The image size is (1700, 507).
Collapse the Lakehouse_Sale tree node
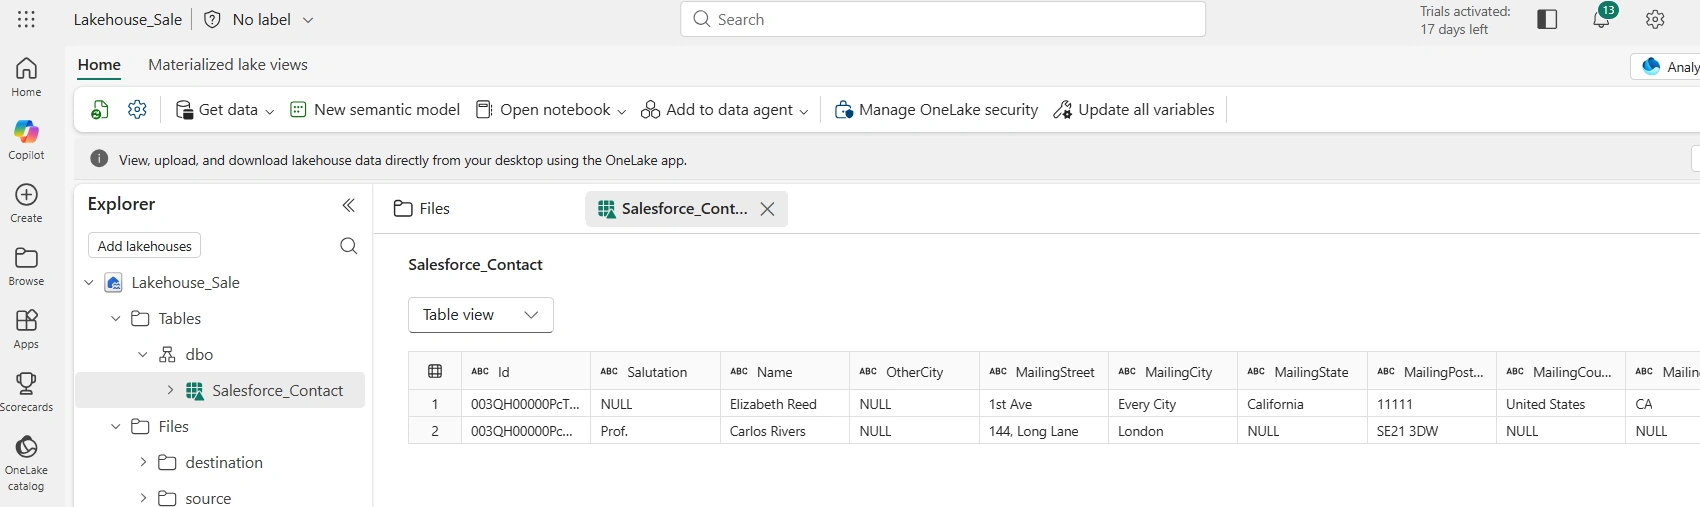89,283
